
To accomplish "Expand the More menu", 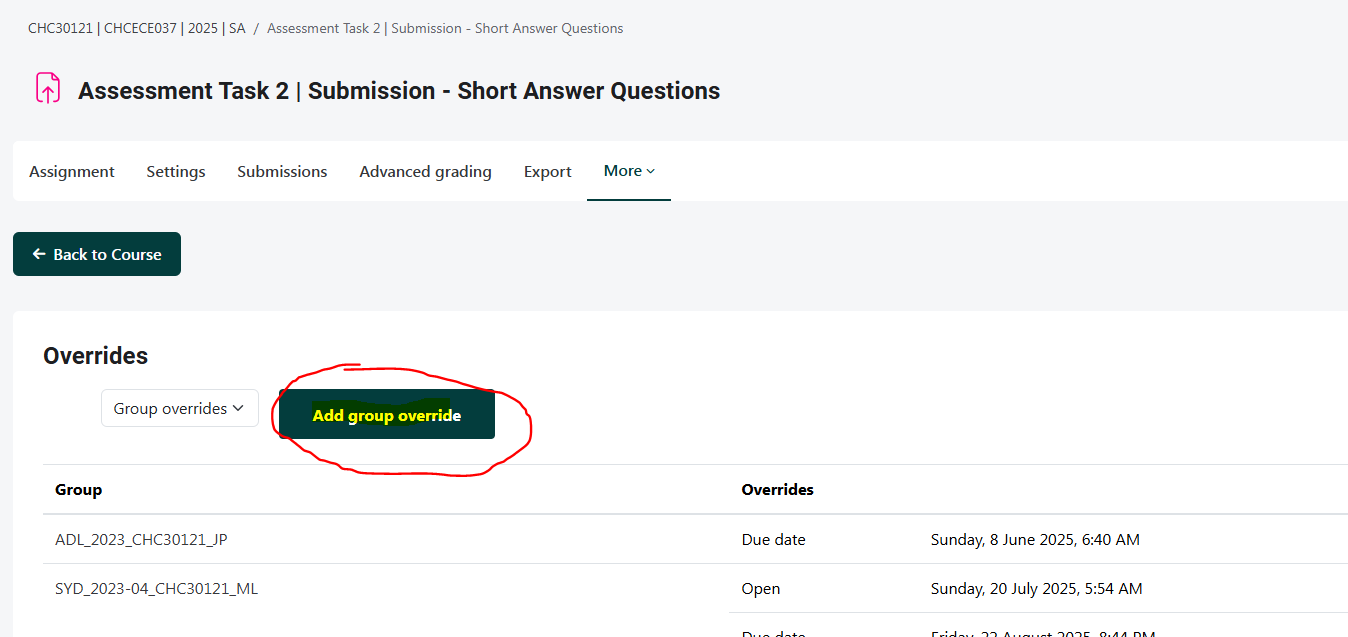I will [629, 171].
